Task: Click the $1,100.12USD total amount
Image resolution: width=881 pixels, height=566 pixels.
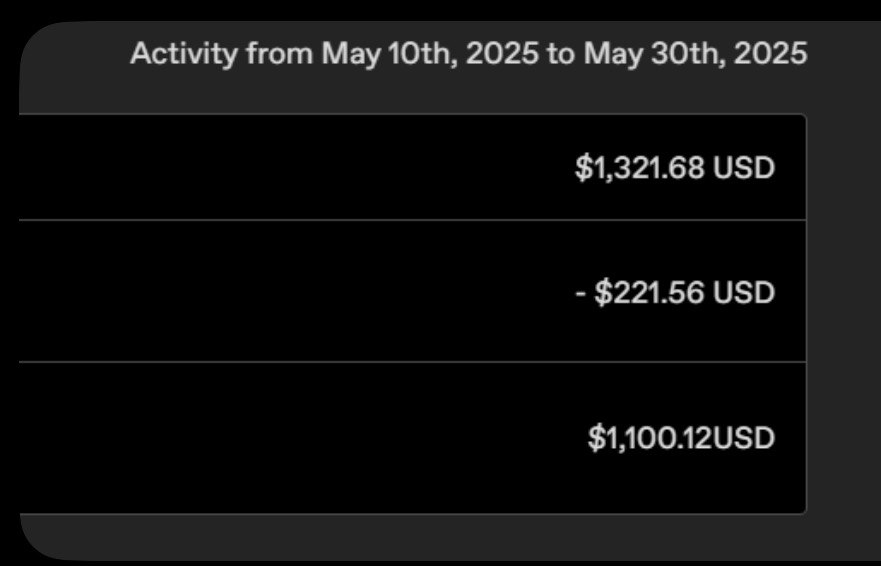Action: 681,438
